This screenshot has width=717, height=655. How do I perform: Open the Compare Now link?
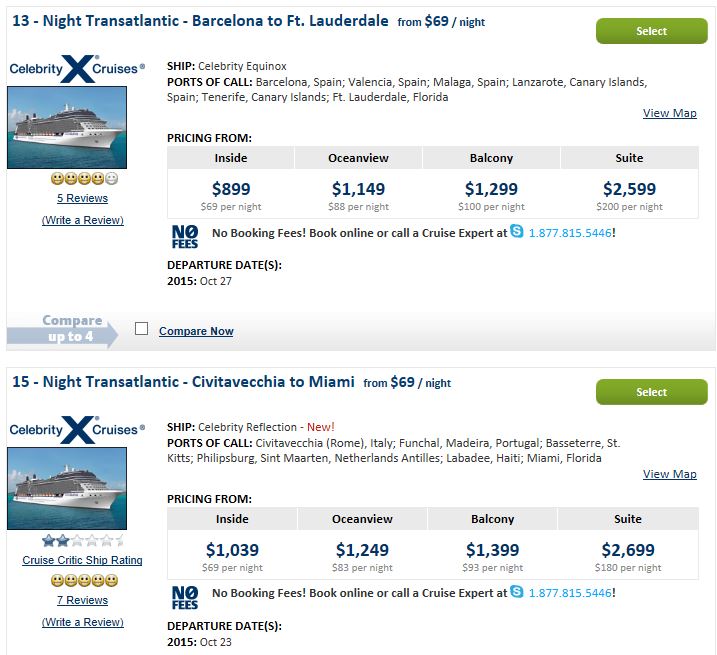[196, 331]
